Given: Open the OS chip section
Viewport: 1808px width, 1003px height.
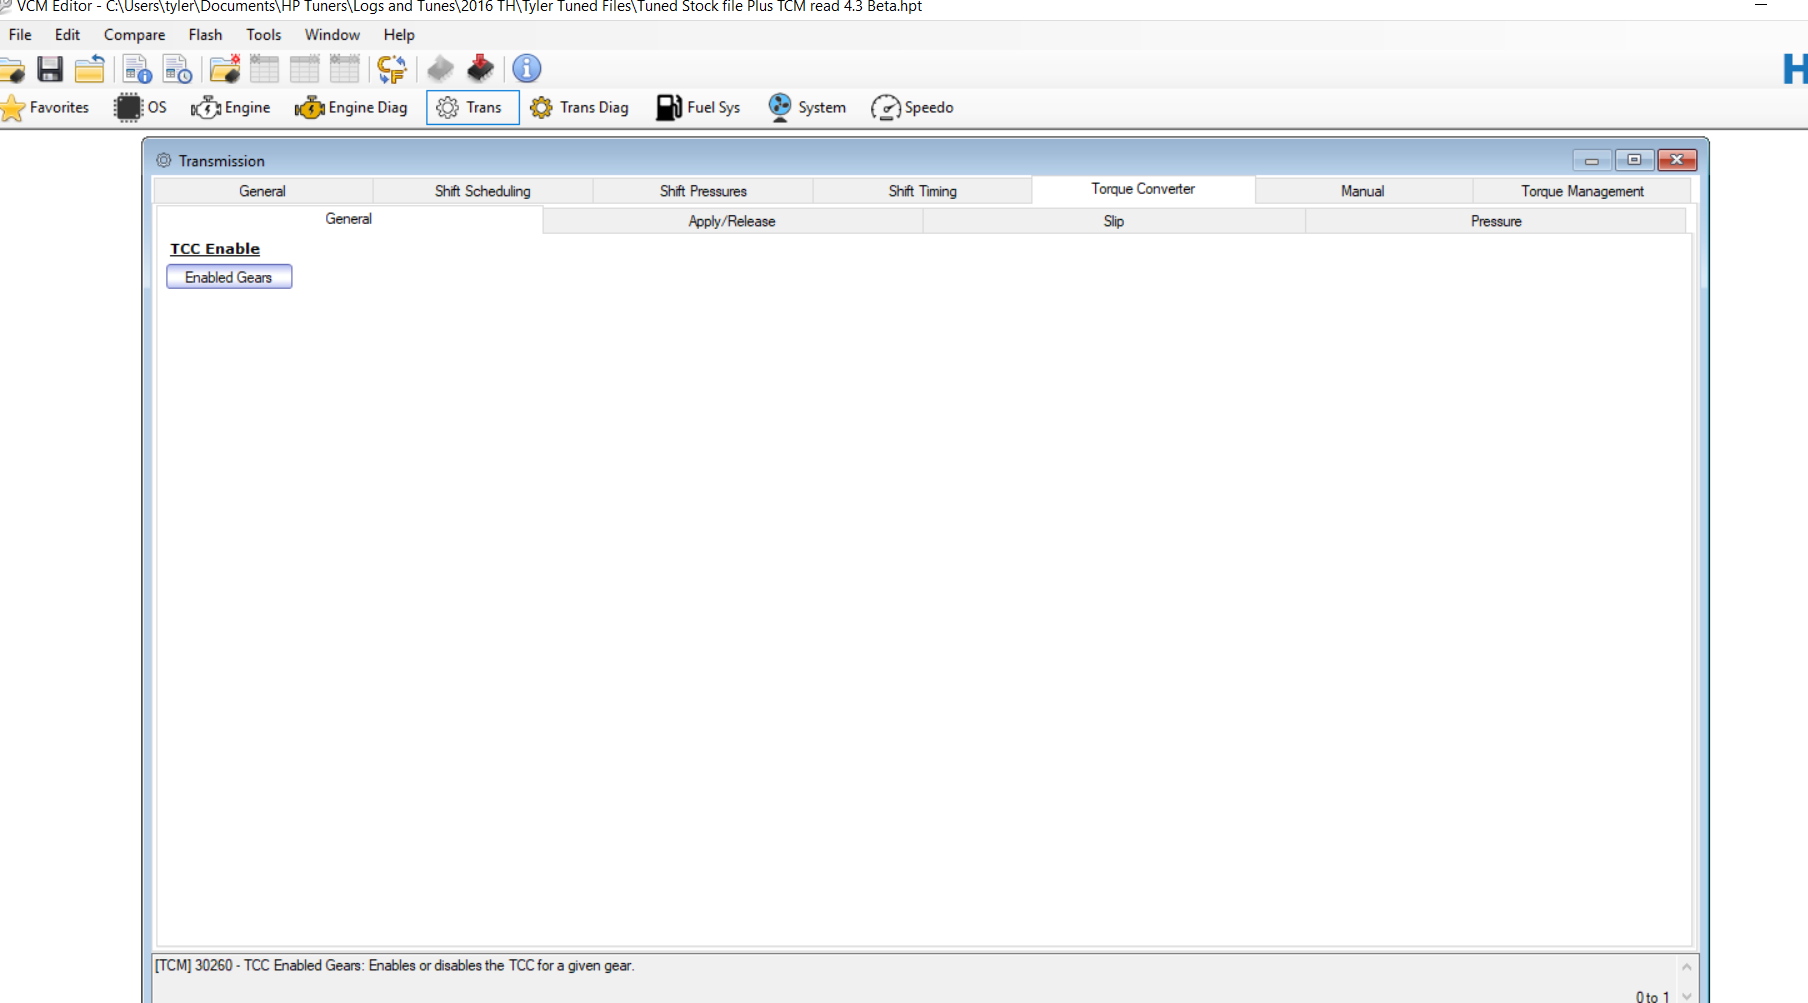Looking at the screenshot, I should point(141,108).
